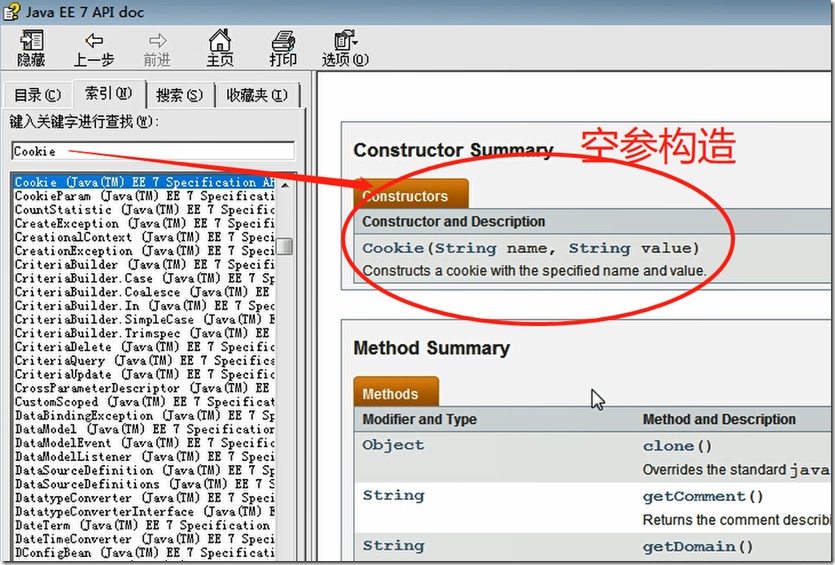Select the DateTimeConverter index entry
Image resolution: width=835 pixels, height=565 pixels.
pos(144,539)
